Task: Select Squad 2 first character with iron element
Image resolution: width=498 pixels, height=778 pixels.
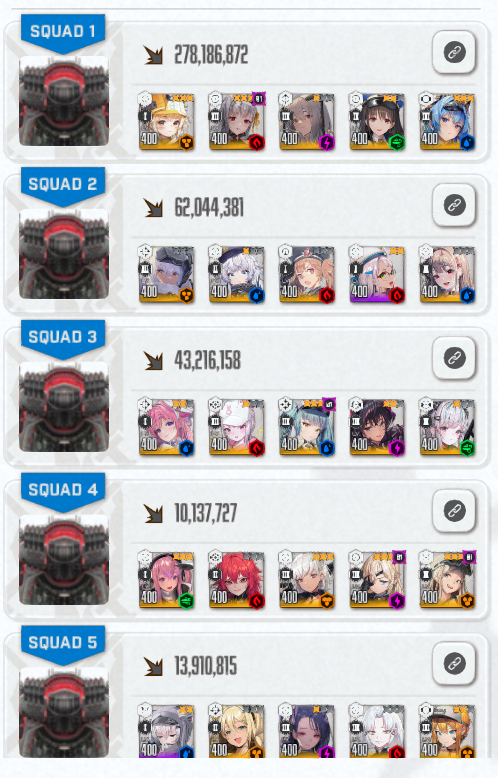Action: [166, 274]
